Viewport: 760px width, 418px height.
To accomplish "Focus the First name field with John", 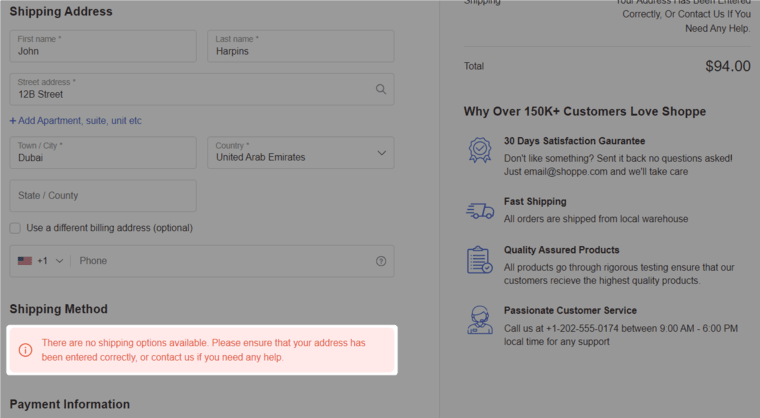I will (103, 46).
